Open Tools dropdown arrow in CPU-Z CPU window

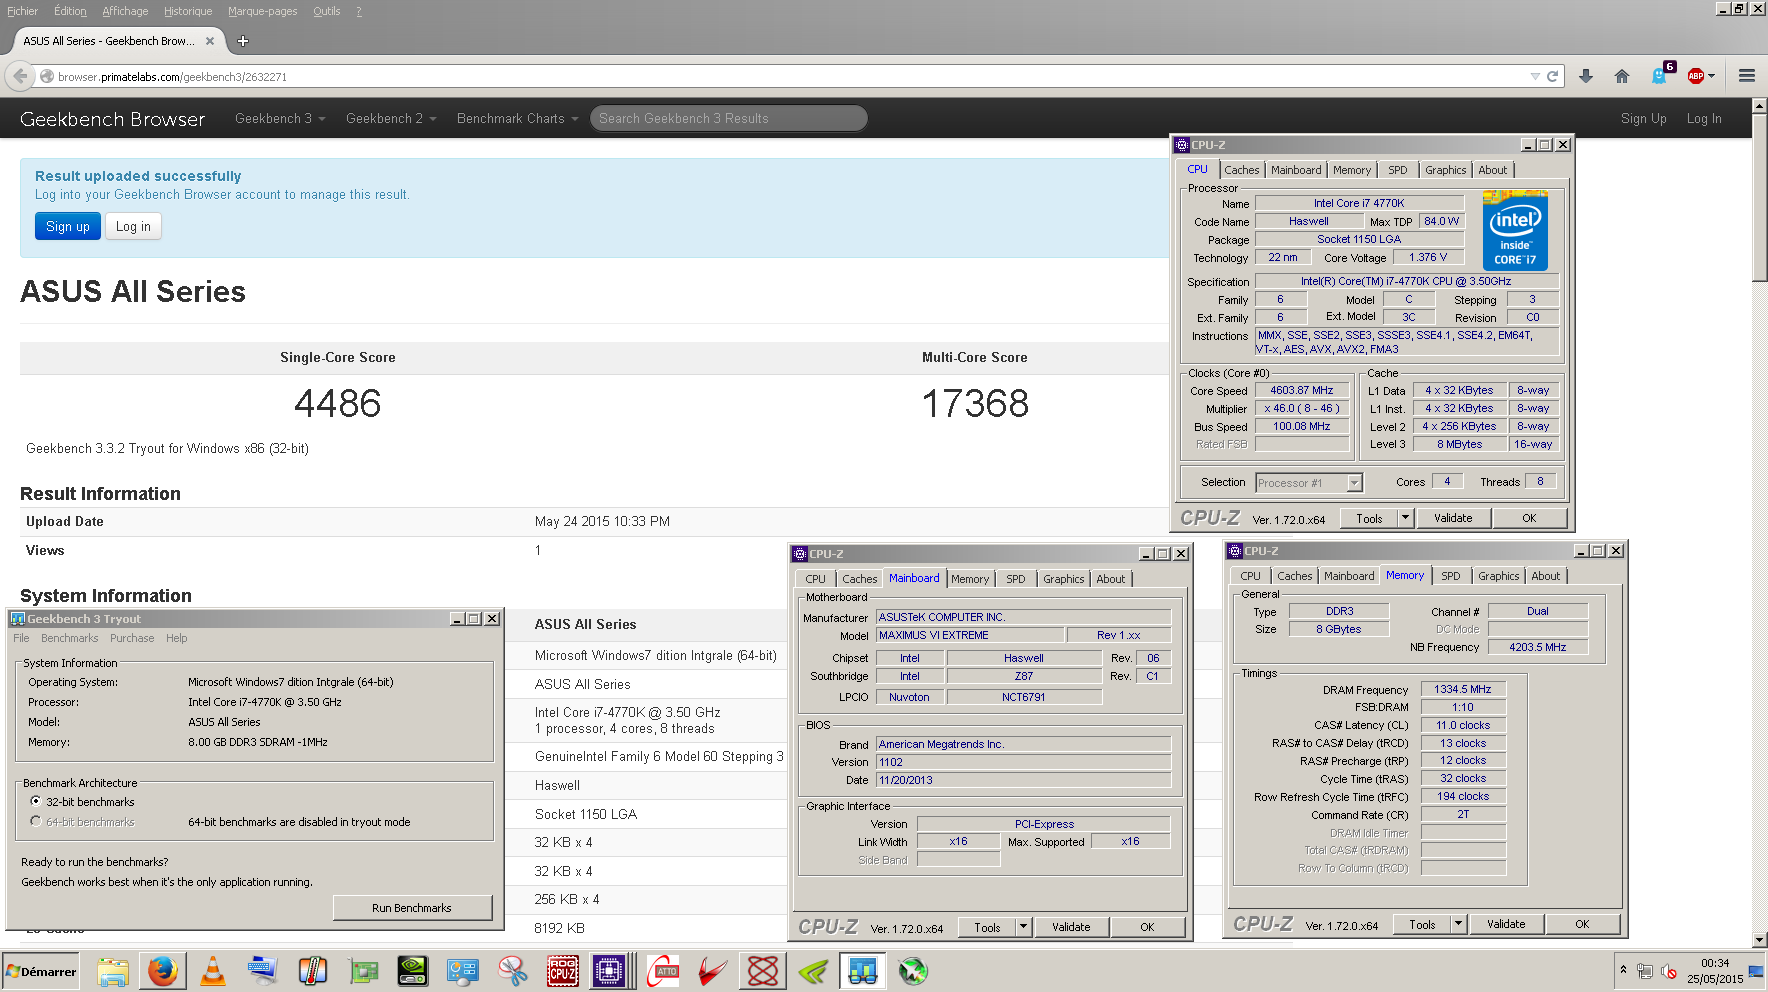click(x=1405, y=518)
